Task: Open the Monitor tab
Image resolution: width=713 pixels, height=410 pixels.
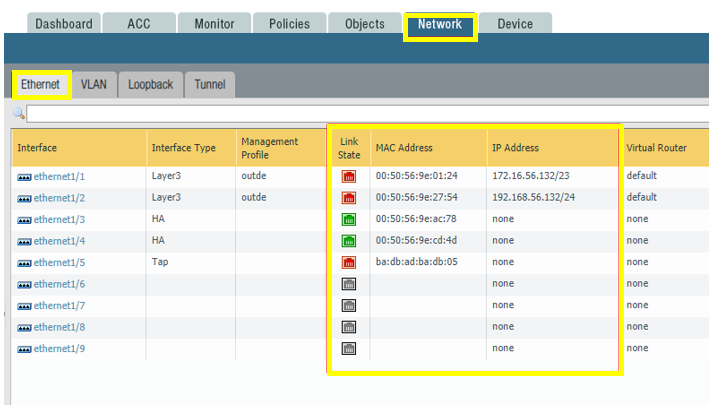Action: 214,24
